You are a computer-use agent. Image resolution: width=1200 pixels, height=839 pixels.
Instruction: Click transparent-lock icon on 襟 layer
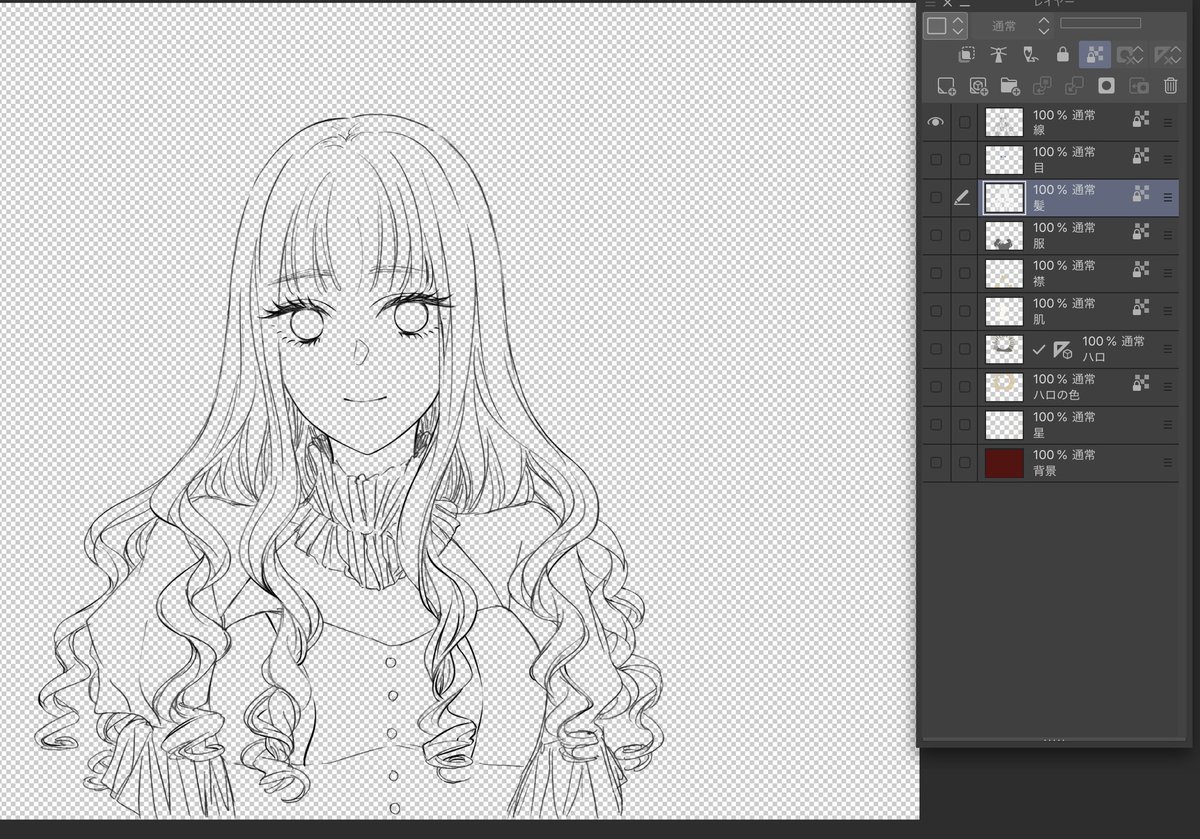point(1141,271)
